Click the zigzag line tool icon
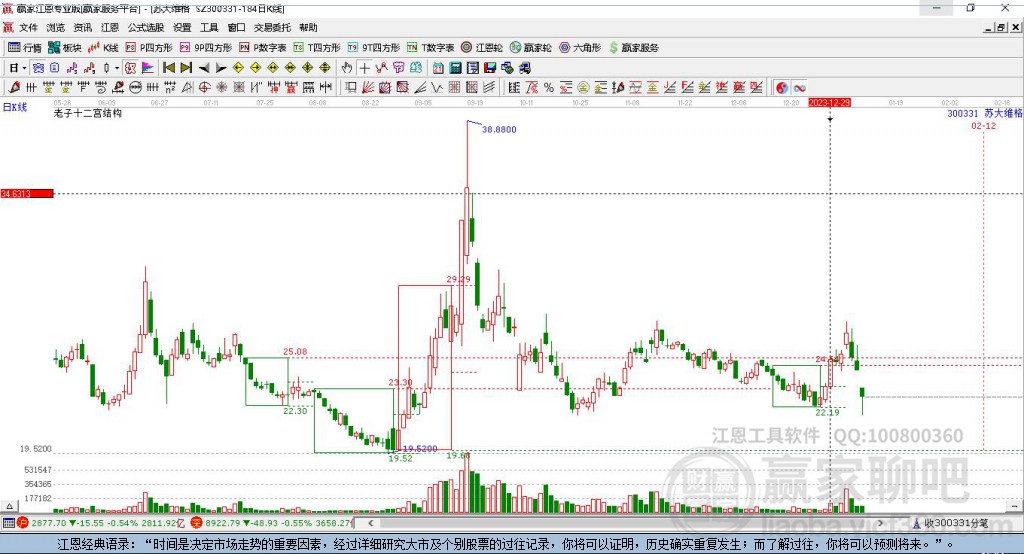Screen dimensions: 1024x554 click(436, 88)
